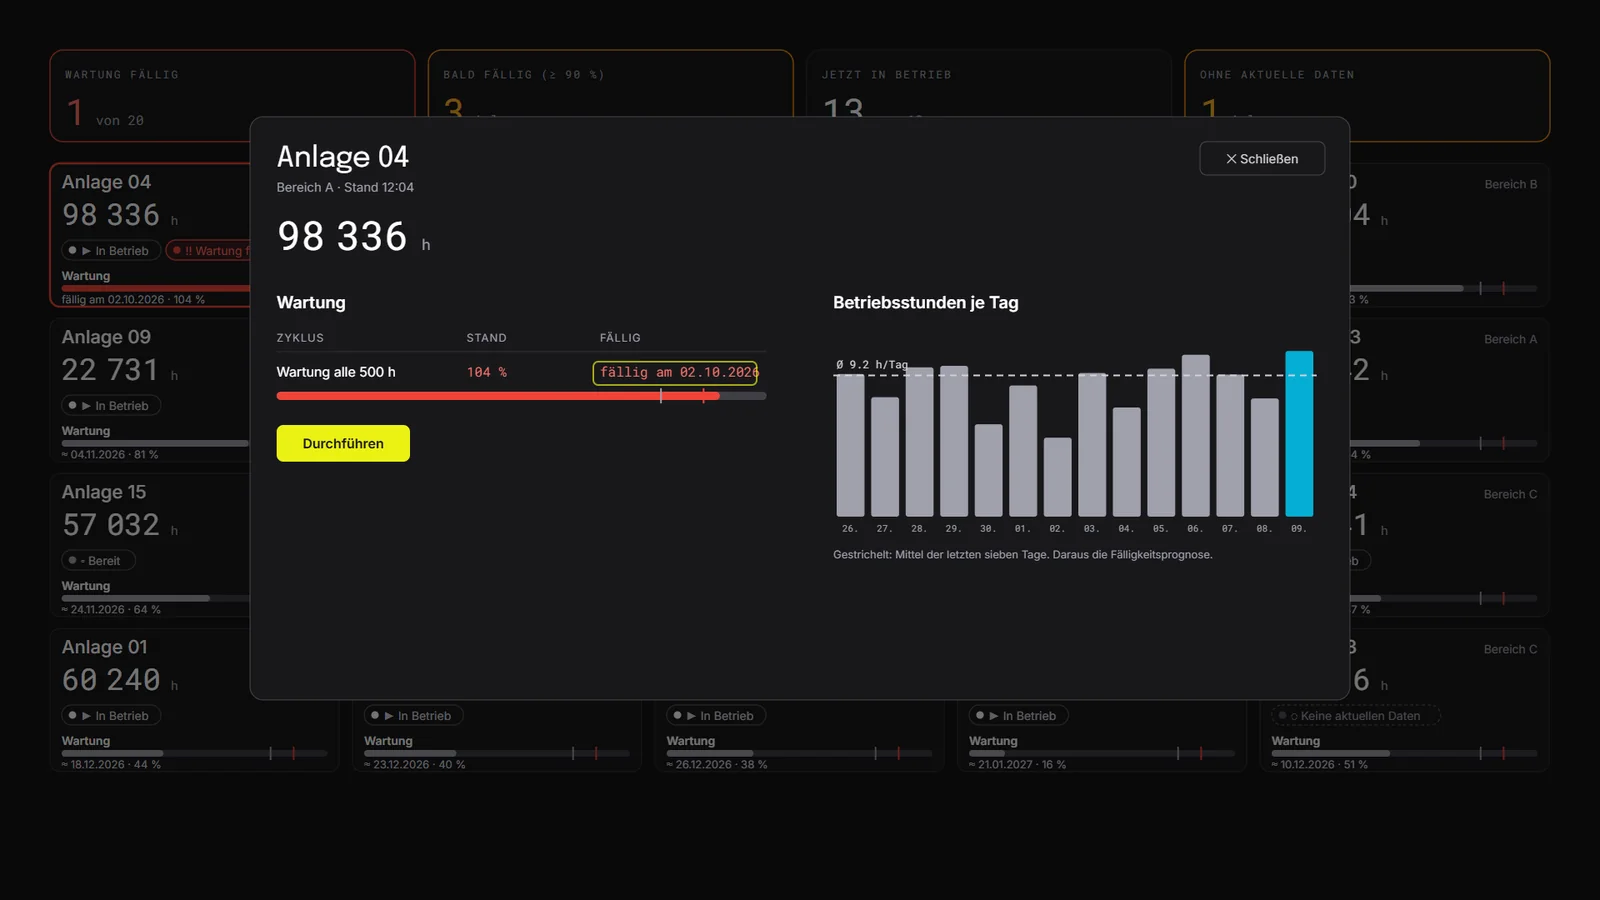This screenshot has width=1600, height=900.
Task: Click the red Wartung progress bar in dialog
Action: pyautogui.click(x=521, y=396)
